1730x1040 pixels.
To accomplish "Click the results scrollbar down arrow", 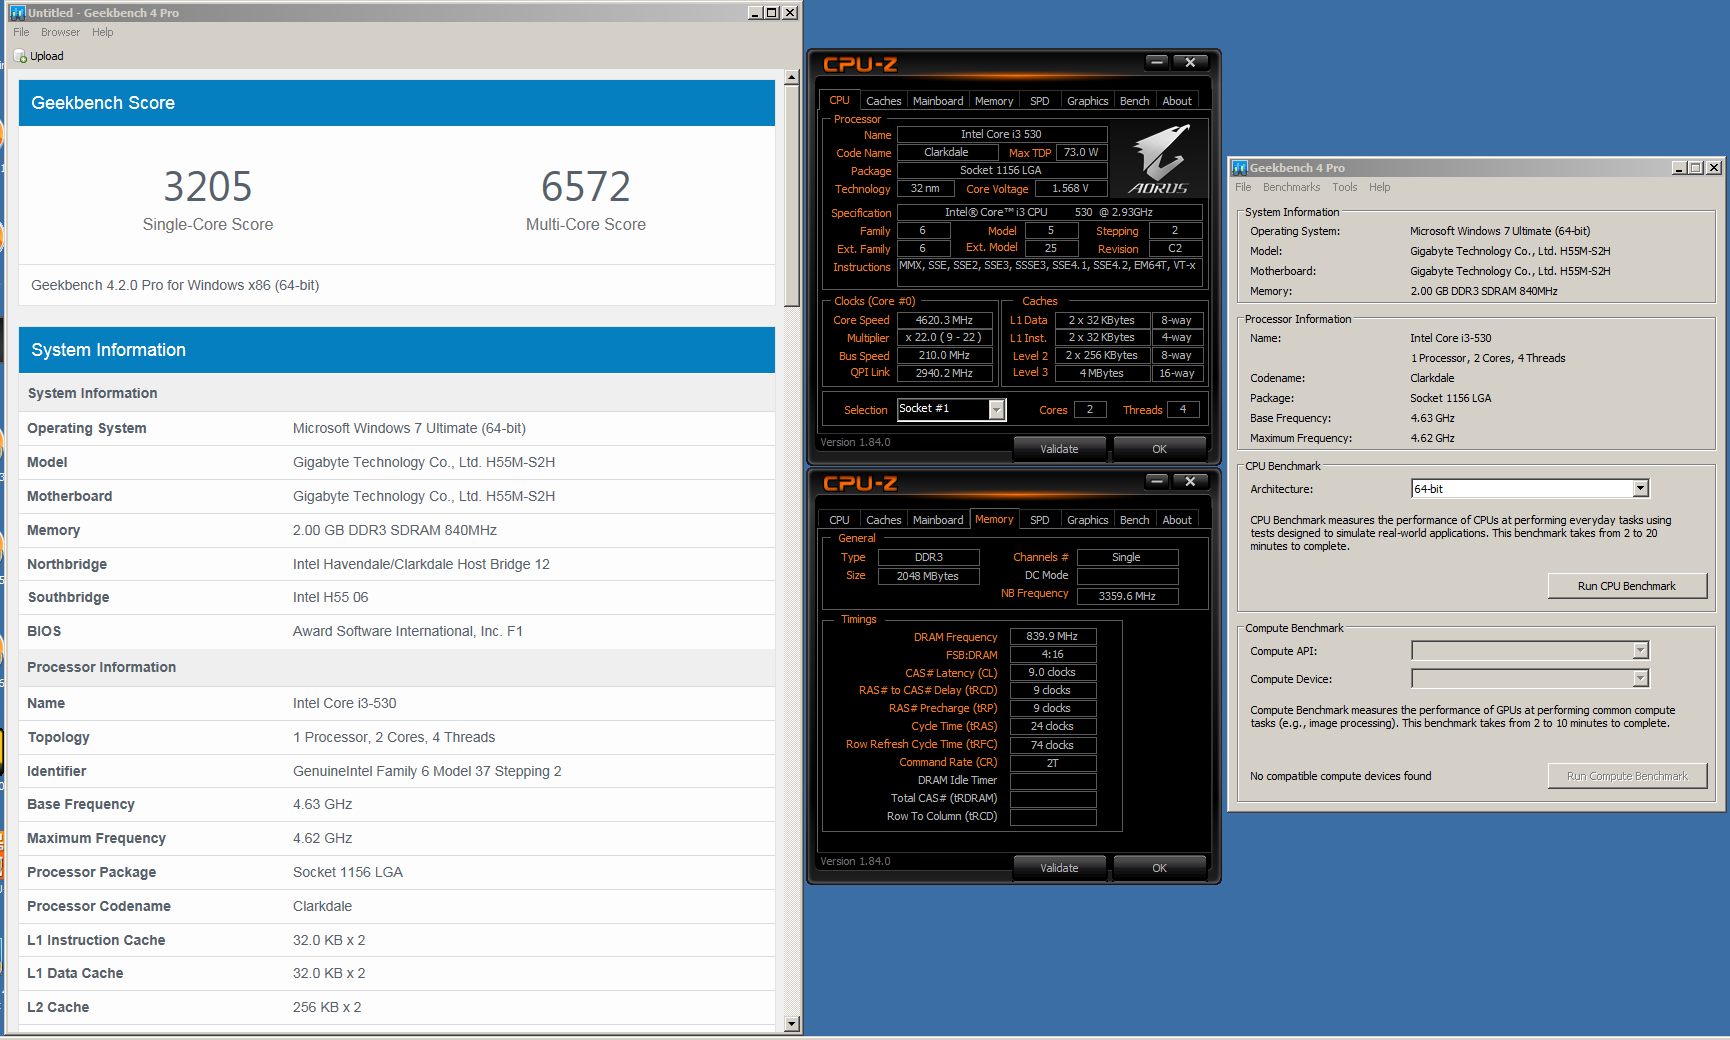I will tap(792, 1023).
